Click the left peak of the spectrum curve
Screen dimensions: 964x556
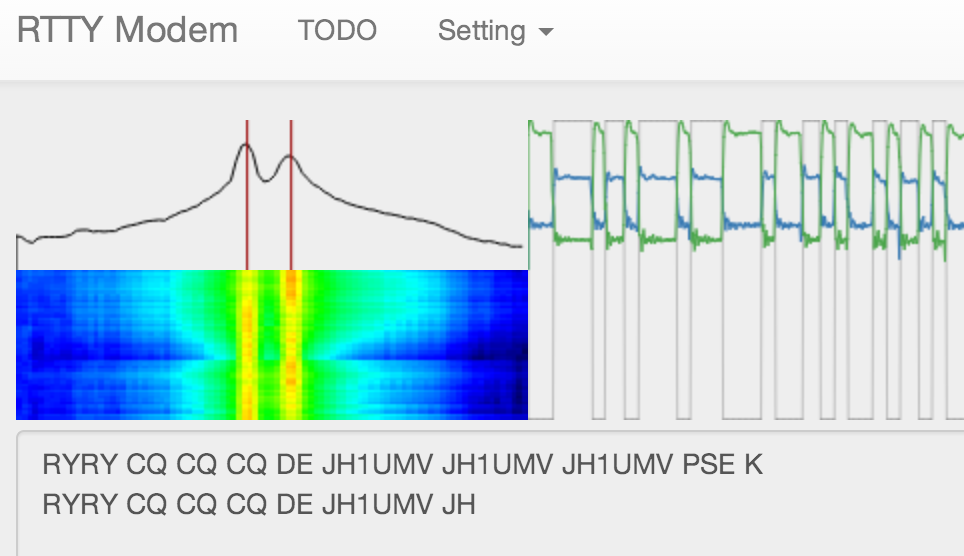click(246, 145)
